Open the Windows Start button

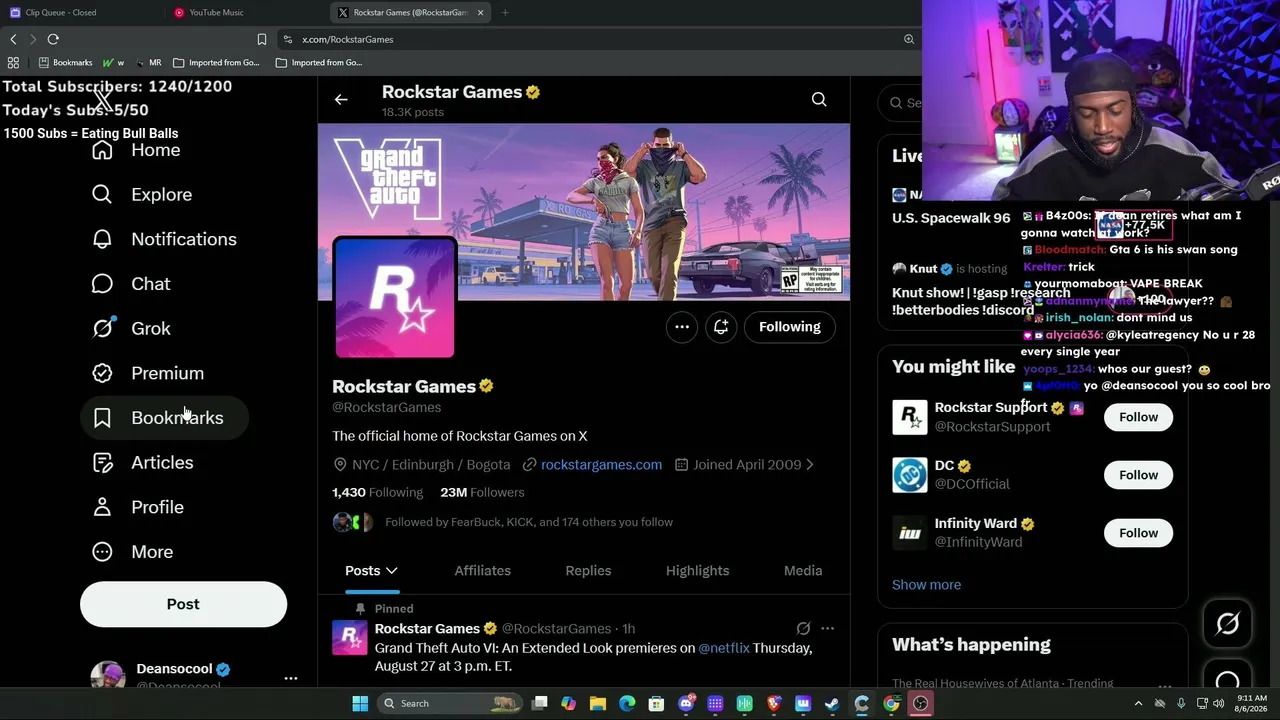[360, 703]
